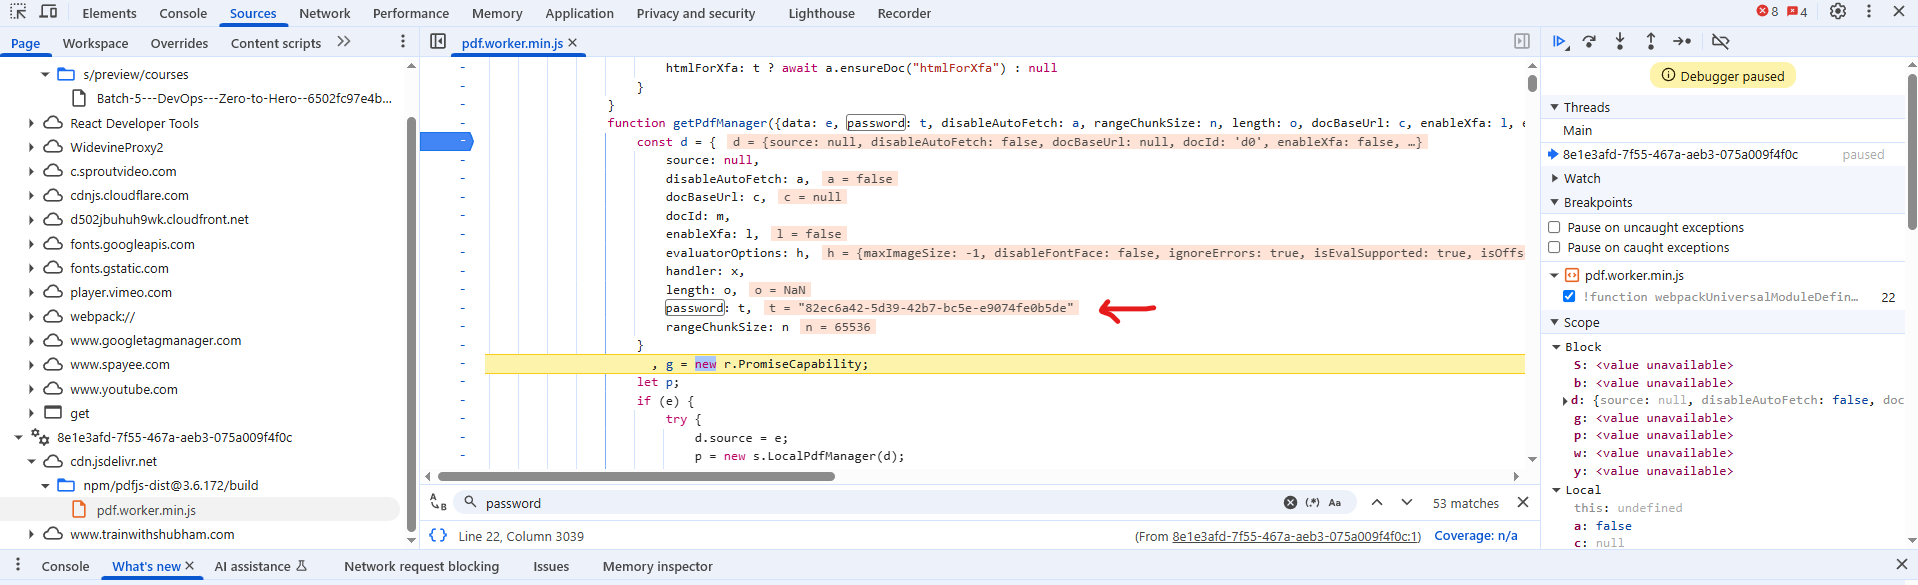1918x585 pixels.
Task: Select Batch-5---DevOps file in tree
Action: 244,98
